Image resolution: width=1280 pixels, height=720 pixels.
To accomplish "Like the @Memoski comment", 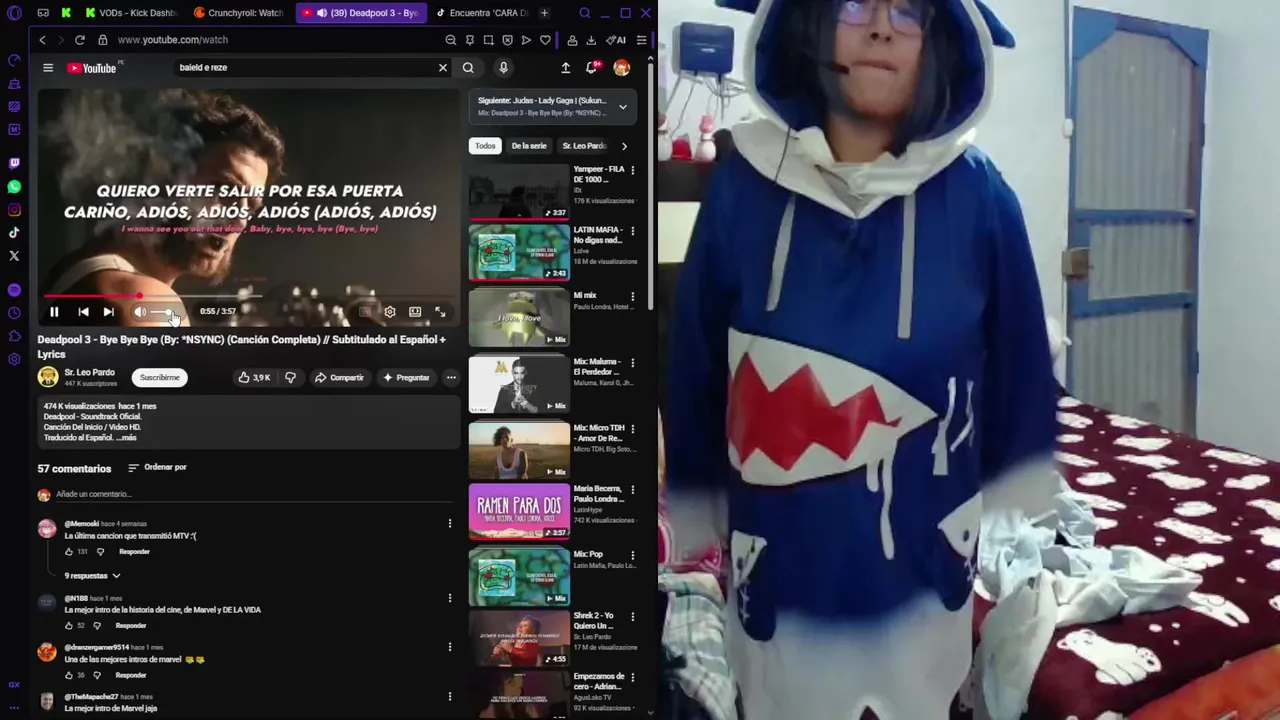I will pyautogui.click(x=69, y=552).
